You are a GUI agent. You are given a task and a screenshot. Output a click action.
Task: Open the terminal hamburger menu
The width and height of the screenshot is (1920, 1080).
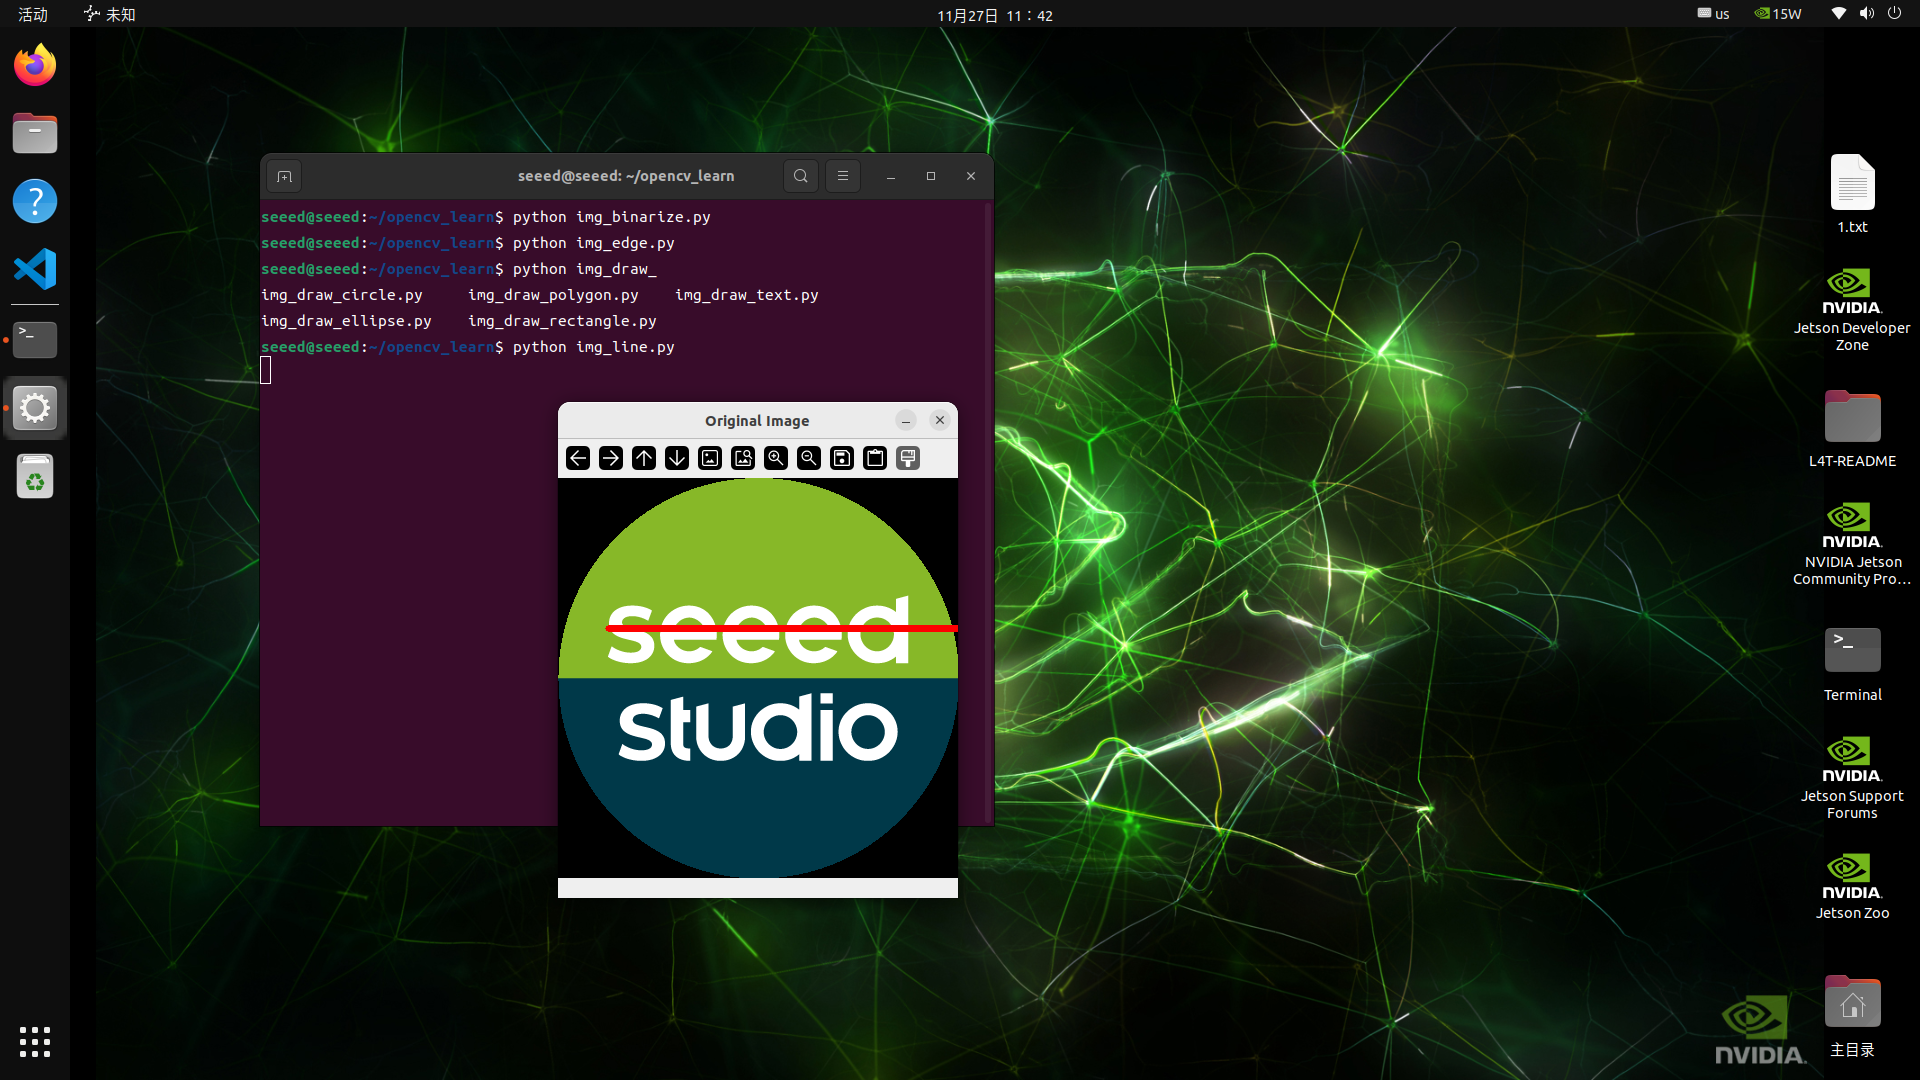843,176
